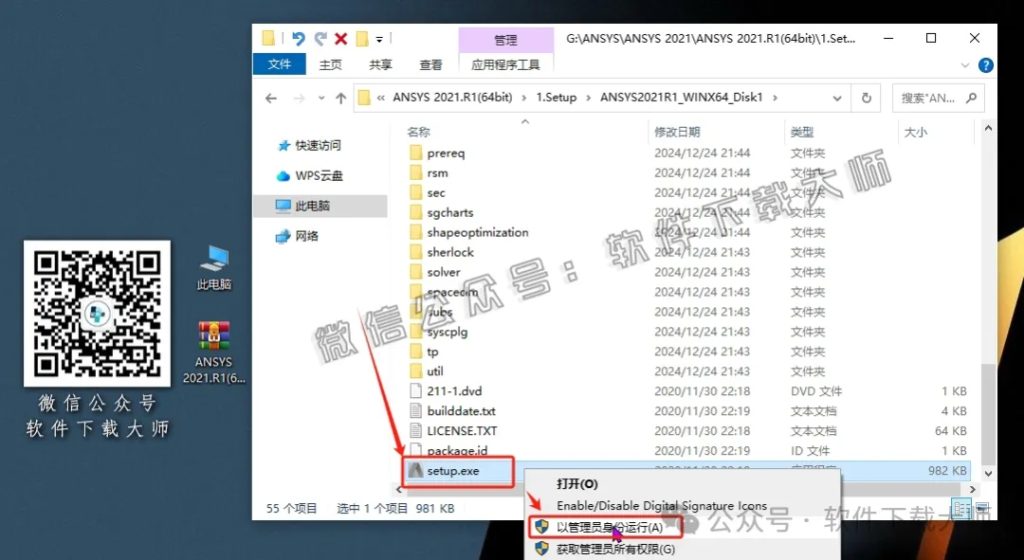Click the red delete X icon in the quick access toolbar
The width and height of the screenshot is (1024, 560).
click(x=341, y=39)
